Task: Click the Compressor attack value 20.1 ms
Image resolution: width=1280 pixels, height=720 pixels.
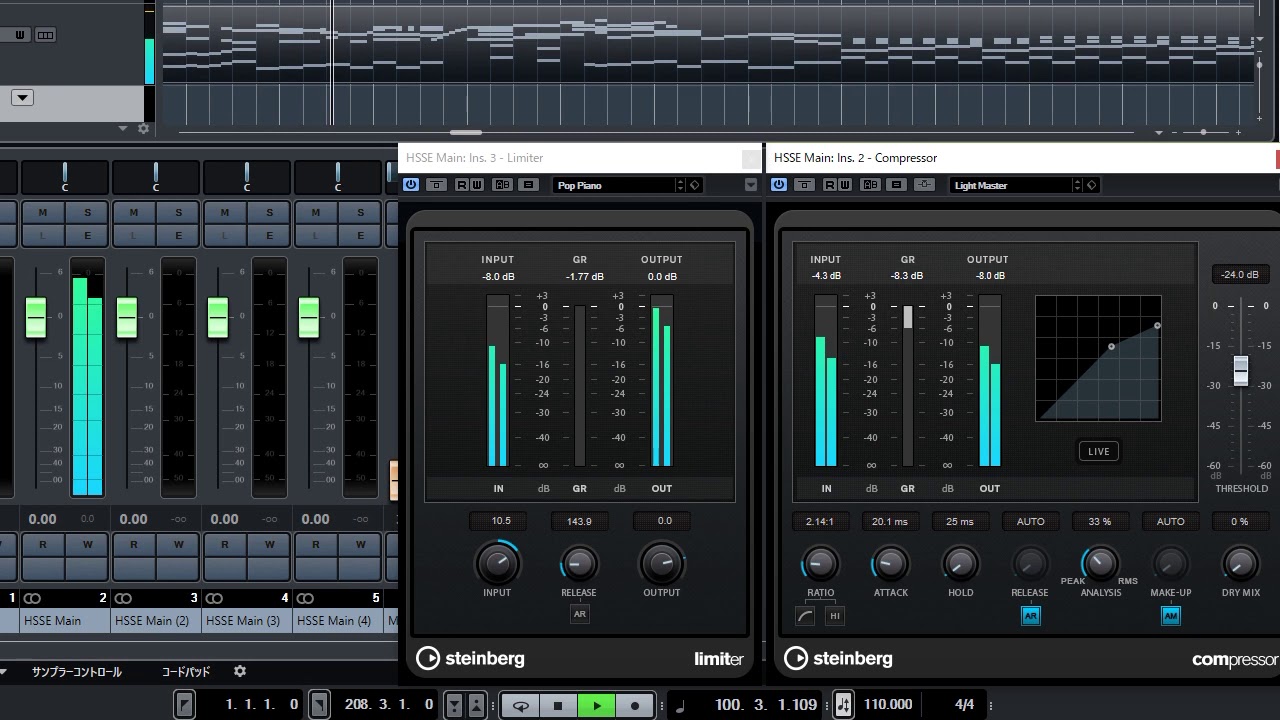Action: click(x=890, y=521)
